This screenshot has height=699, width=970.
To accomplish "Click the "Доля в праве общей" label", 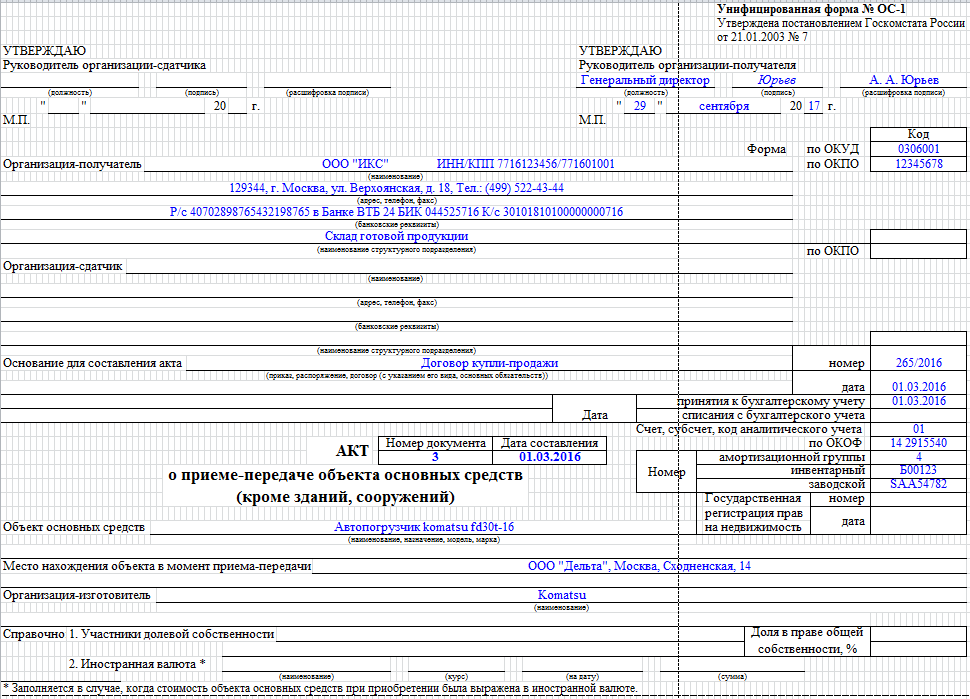I will pos(807,632).
